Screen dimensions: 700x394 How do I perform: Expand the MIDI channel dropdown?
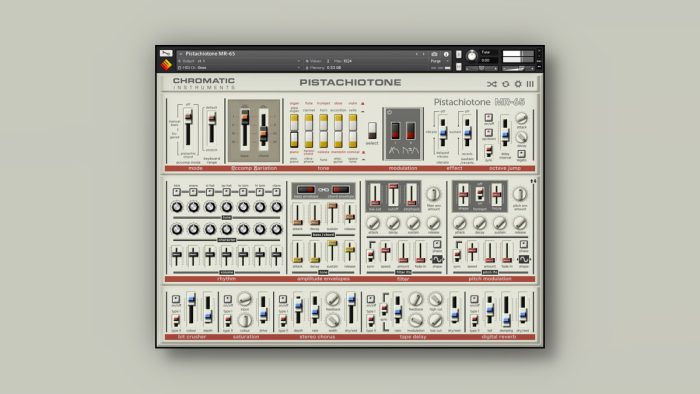tap(298, 68)
